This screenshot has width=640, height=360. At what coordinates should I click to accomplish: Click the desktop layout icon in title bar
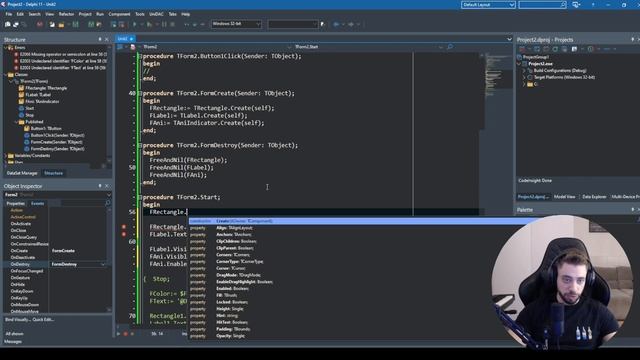(576, 4)
